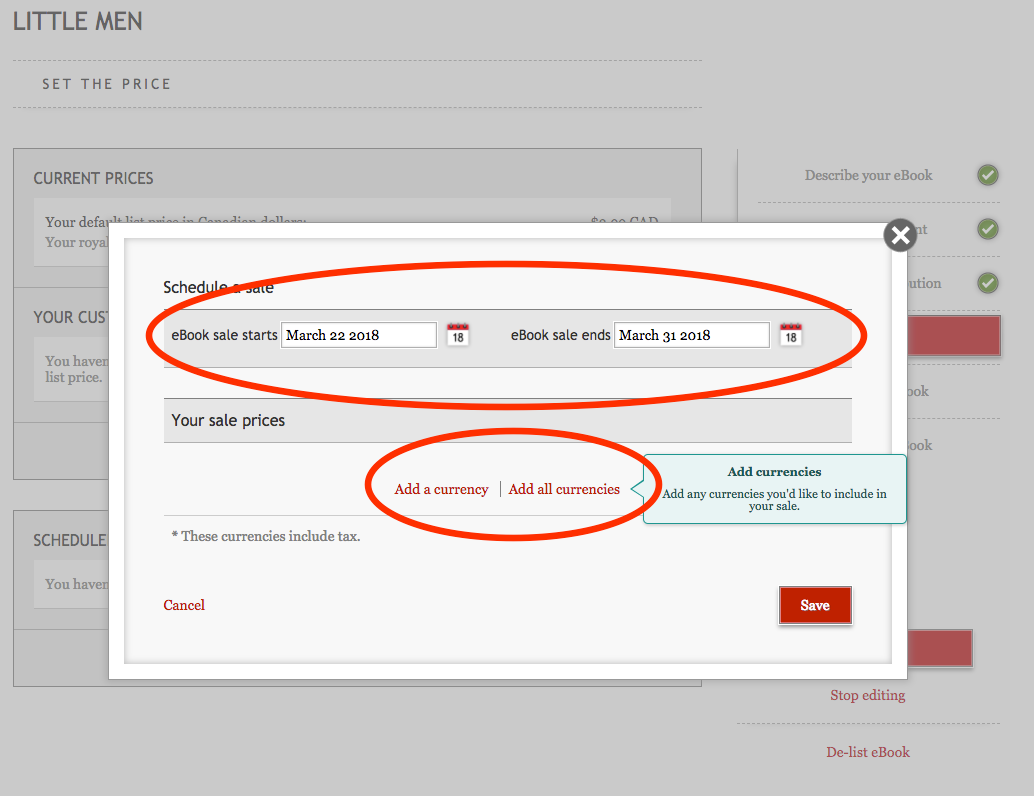Focus the eBook sale starts date field
1034x796 pixels.
point(359,335)
